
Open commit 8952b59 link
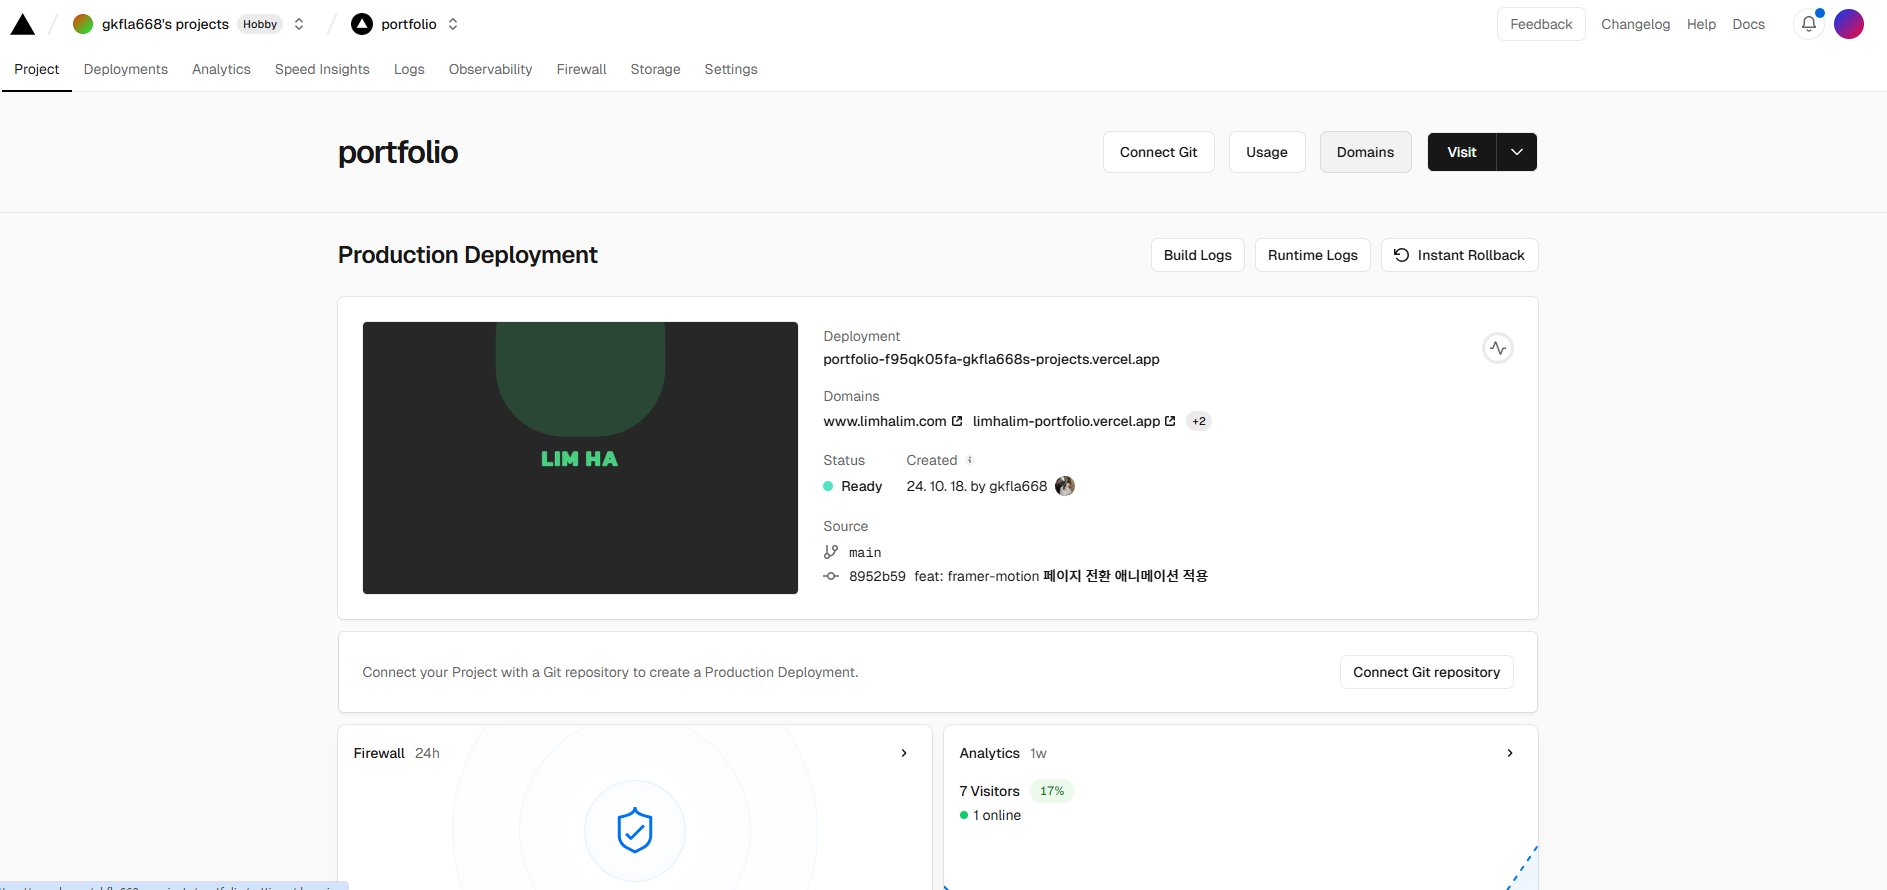pyautogui.click(x=877, y=576)
